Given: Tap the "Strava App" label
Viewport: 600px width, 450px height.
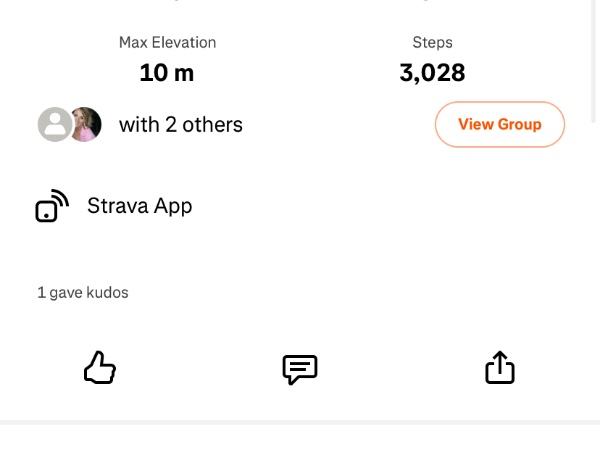Looking at the screenshot, I should click(x=139, y=206).
